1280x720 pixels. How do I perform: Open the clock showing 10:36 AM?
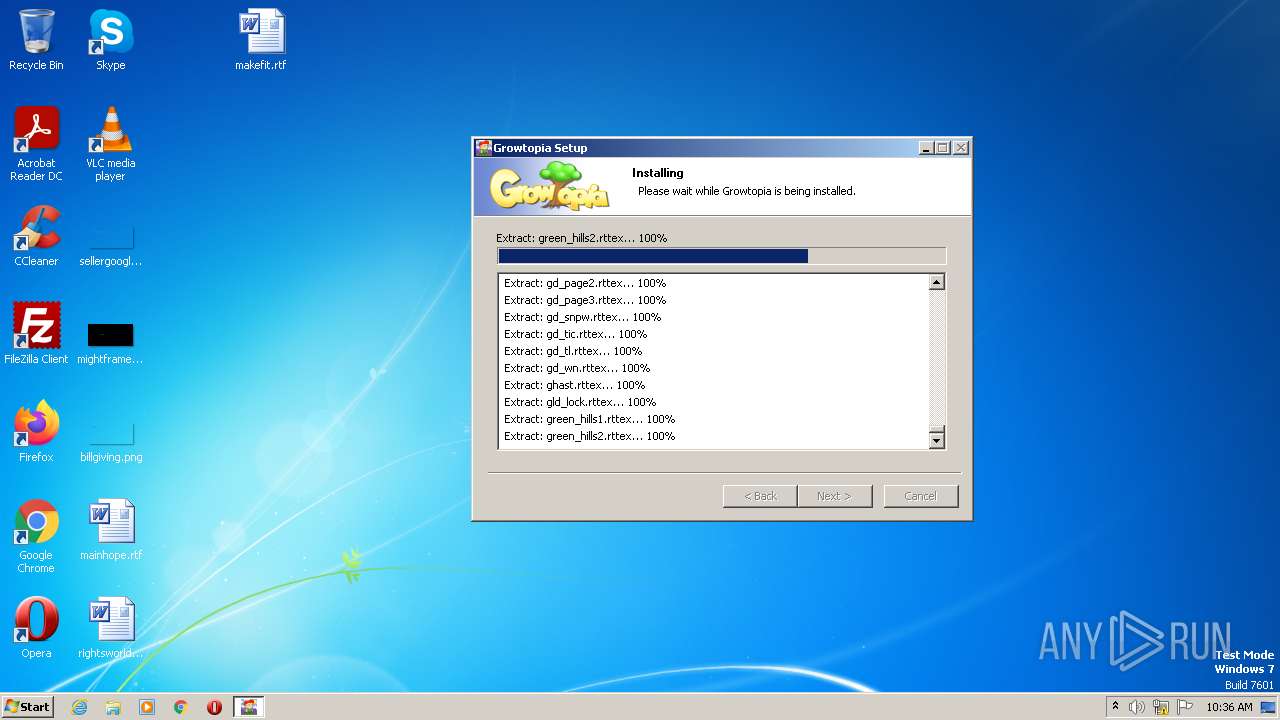click(x=1229, y=707)
